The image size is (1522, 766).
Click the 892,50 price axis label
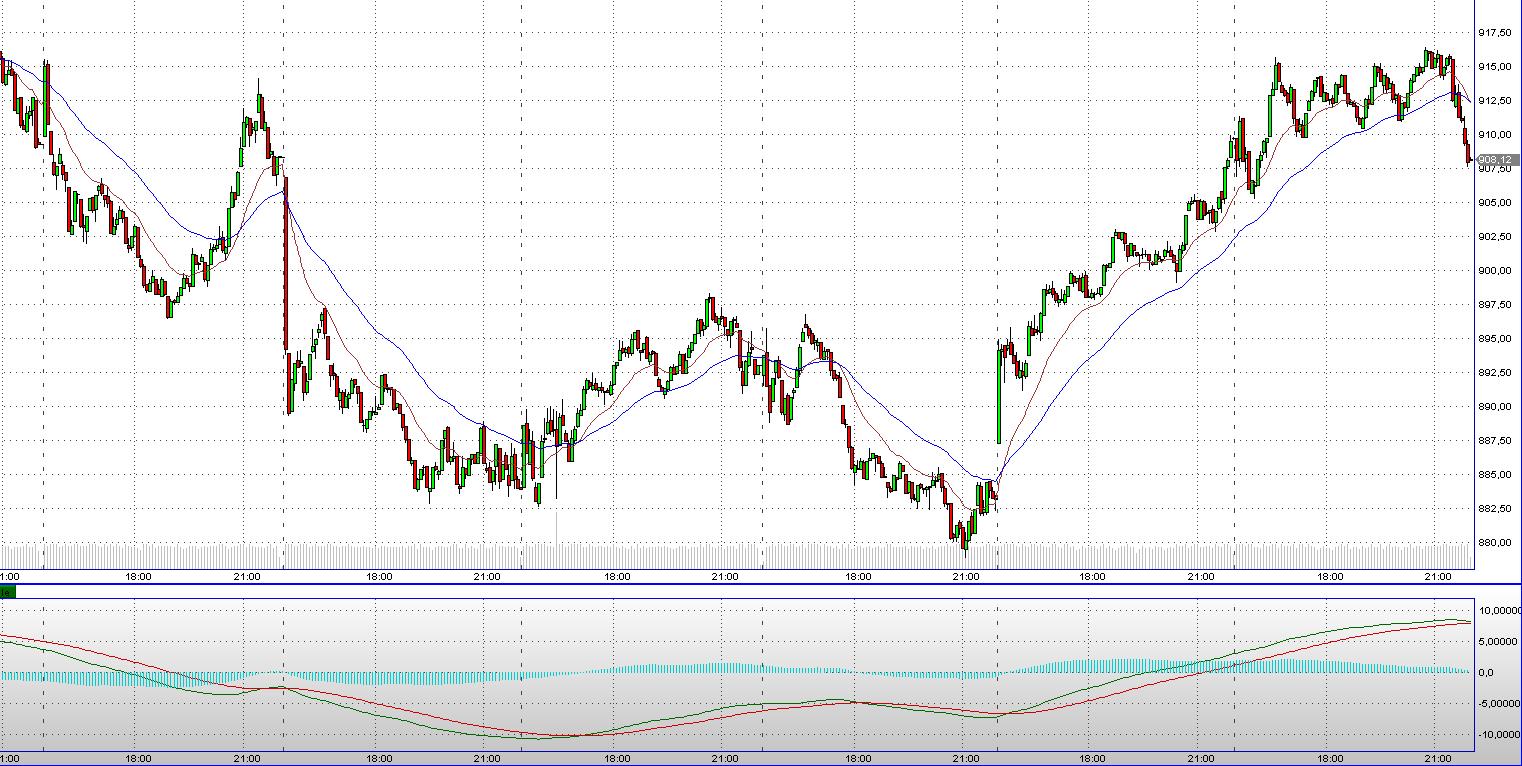(x=1495, y=373)
